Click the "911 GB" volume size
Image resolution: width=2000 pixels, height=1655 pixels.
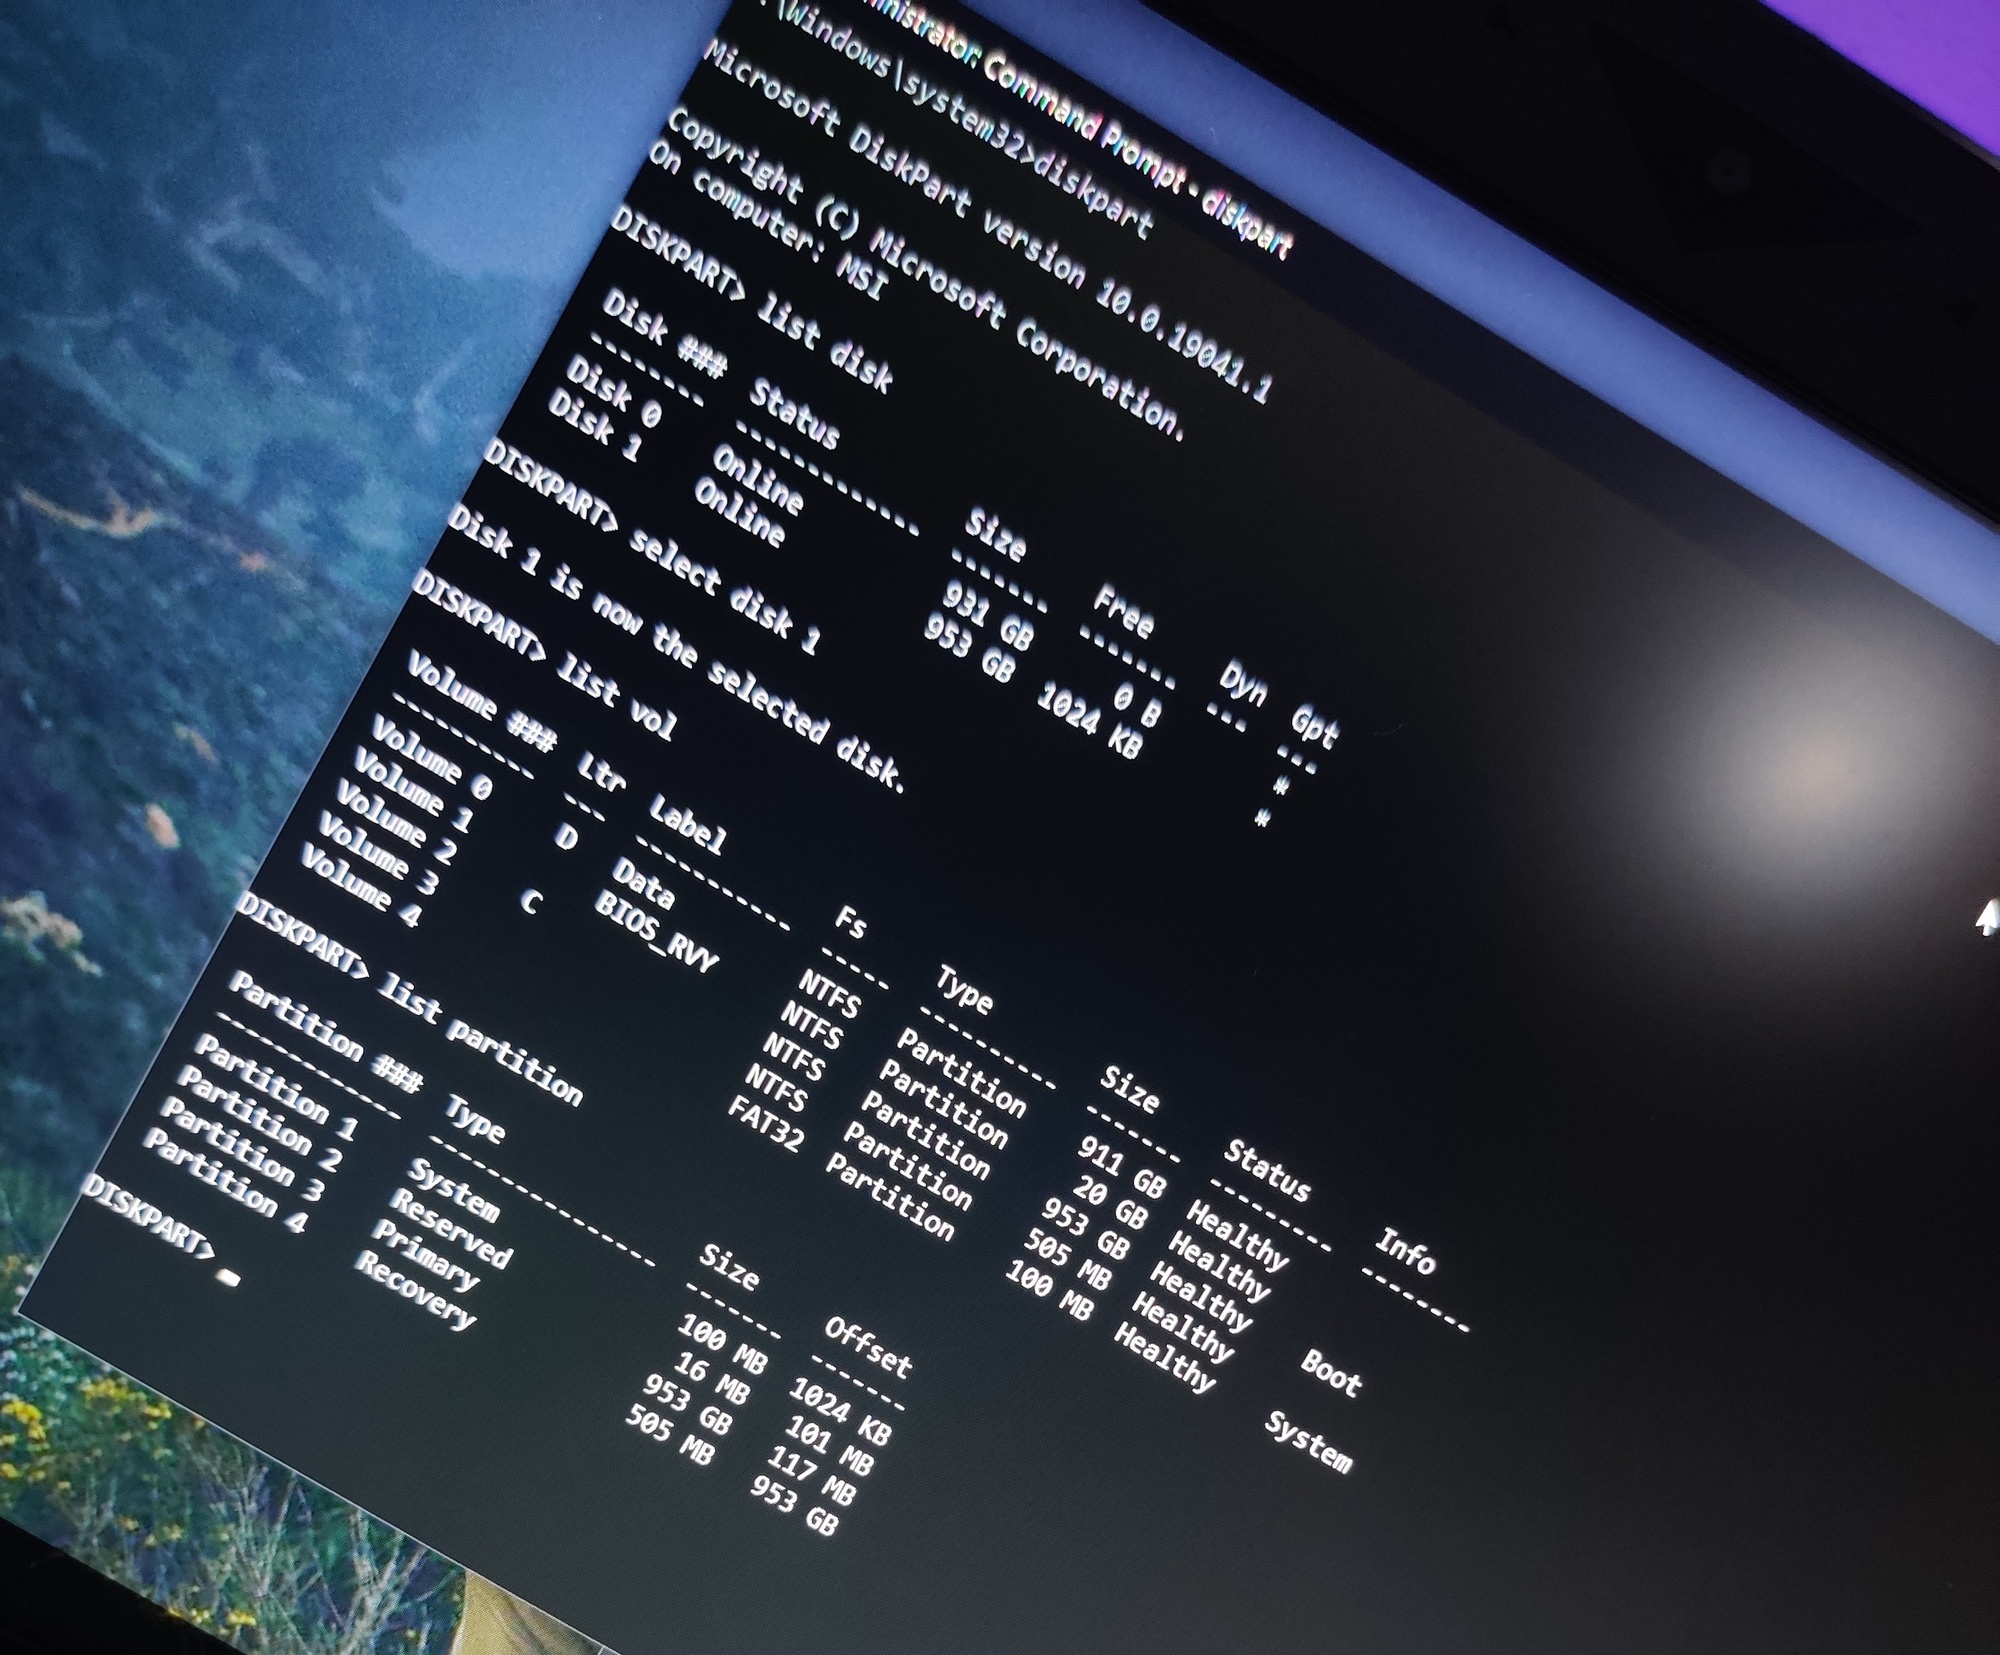click(1121, 1167)
